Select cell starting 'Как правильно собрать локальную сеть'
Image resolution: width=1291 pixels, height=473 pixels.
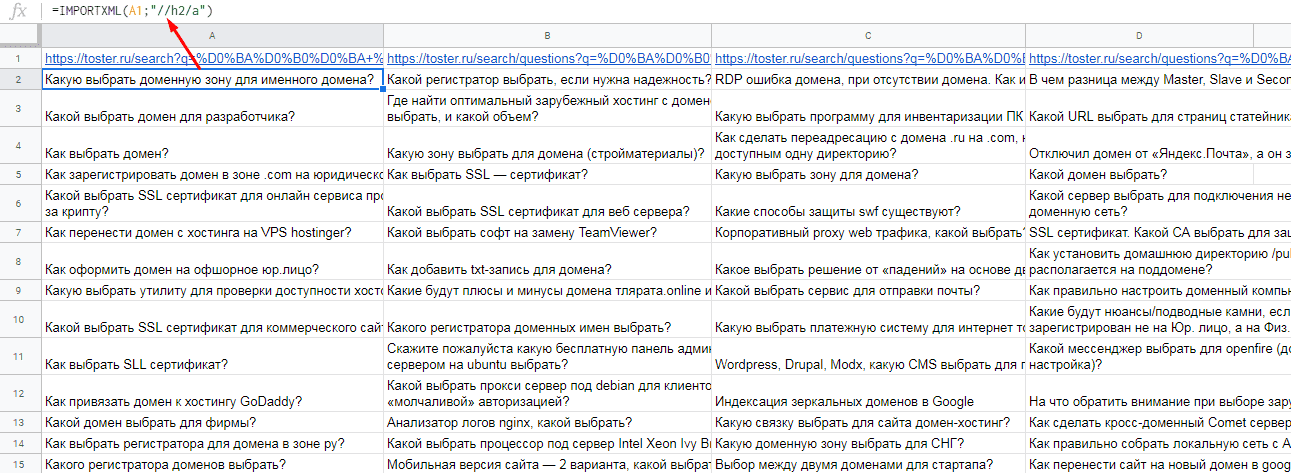[1159, 443]
